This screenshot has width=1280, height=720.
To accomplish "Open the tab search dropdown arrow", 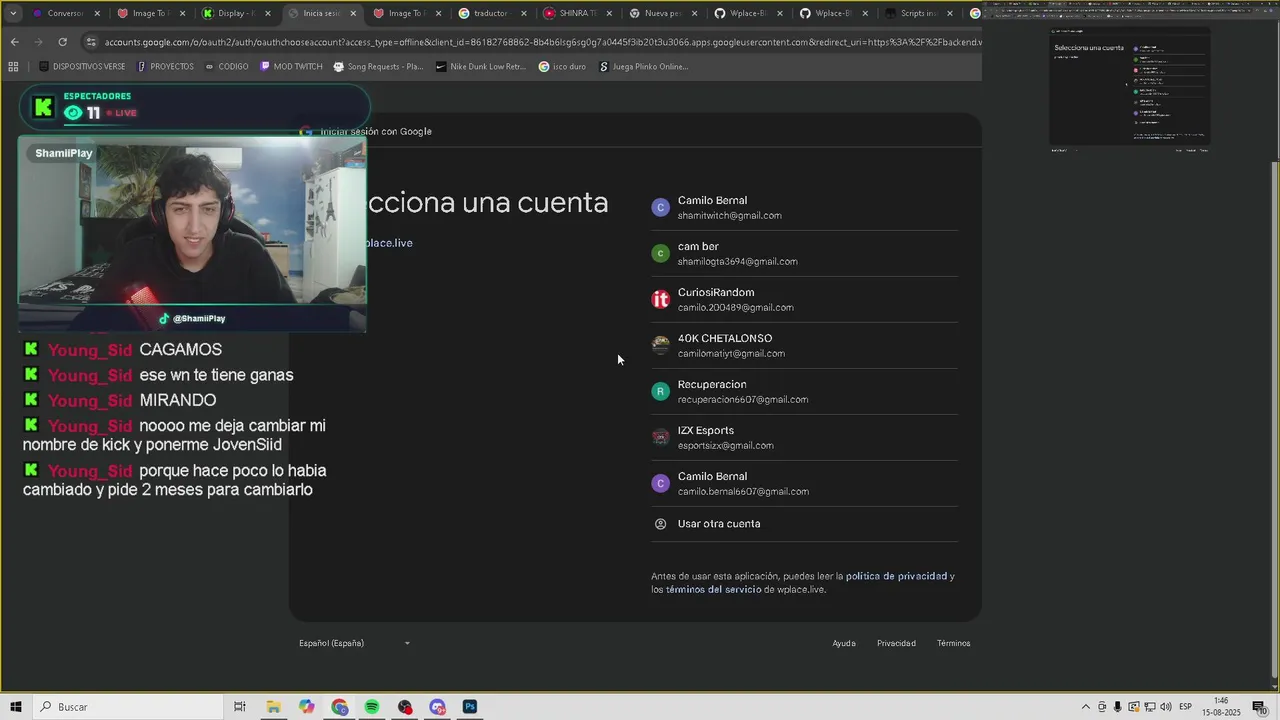I will coord(12,14).
